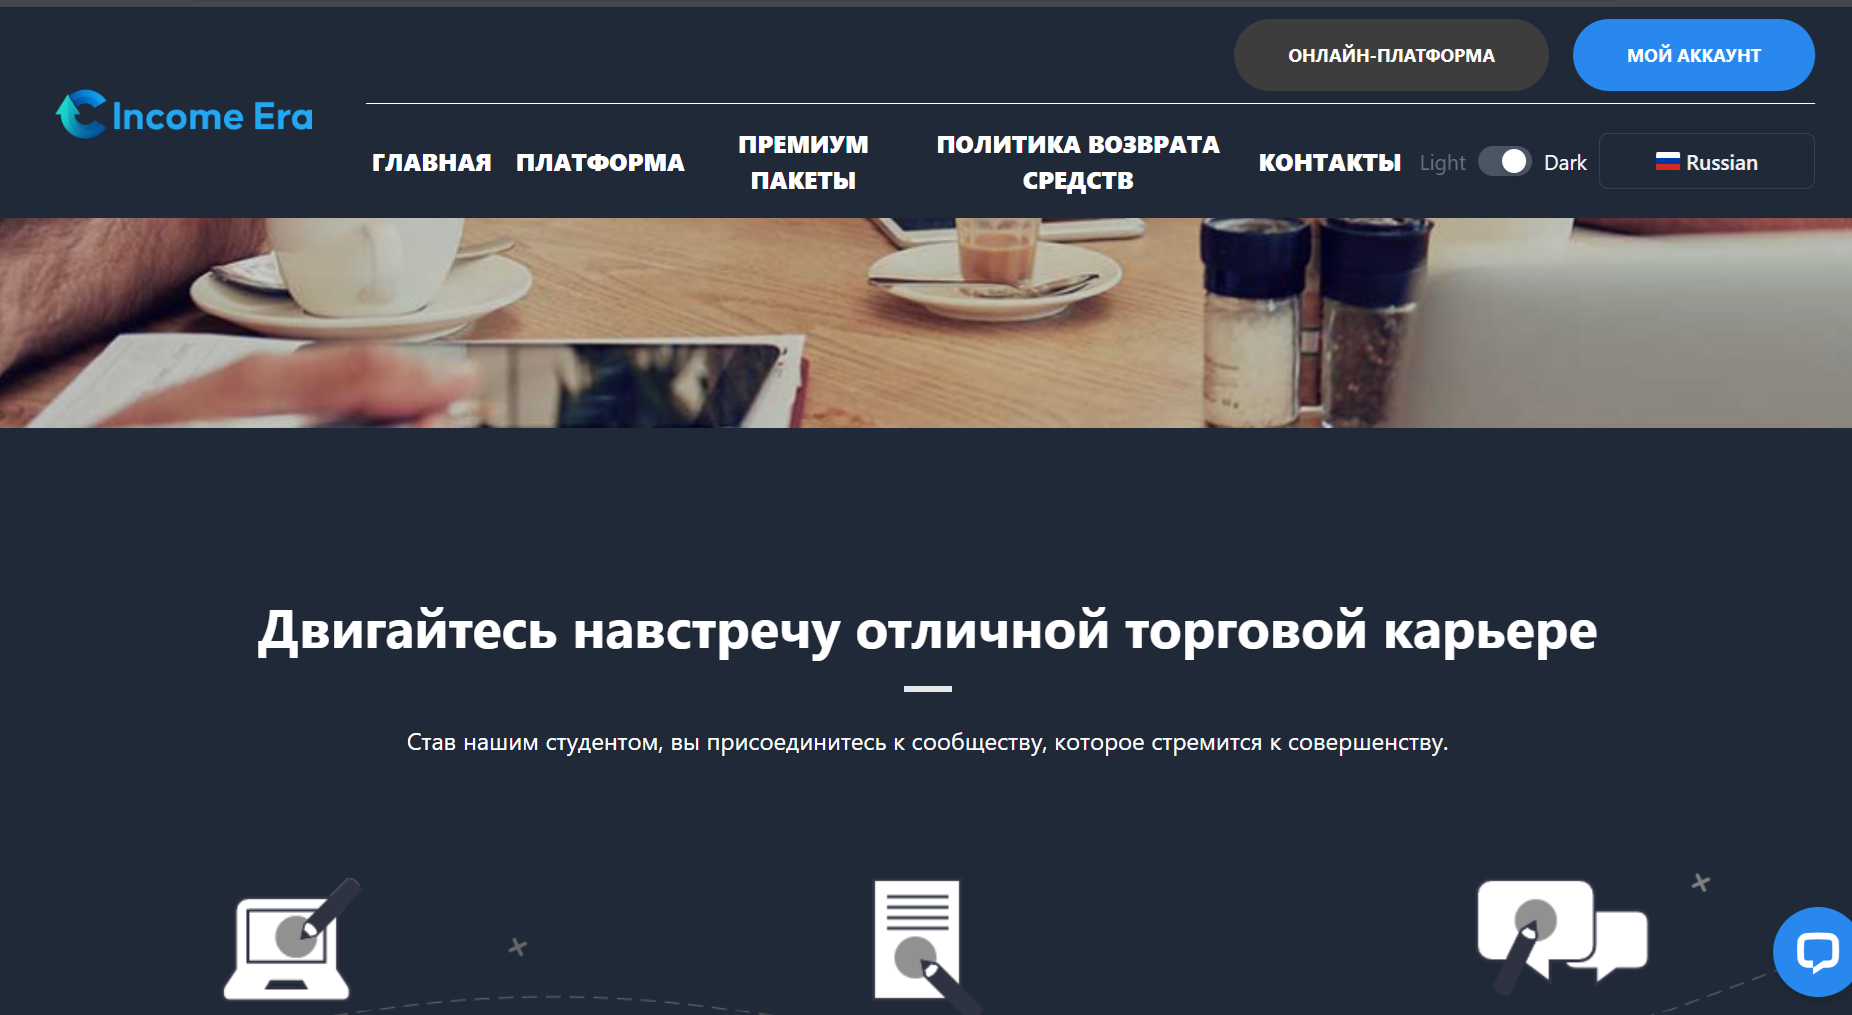Click the coffee table banner image

tap(926, 323)
